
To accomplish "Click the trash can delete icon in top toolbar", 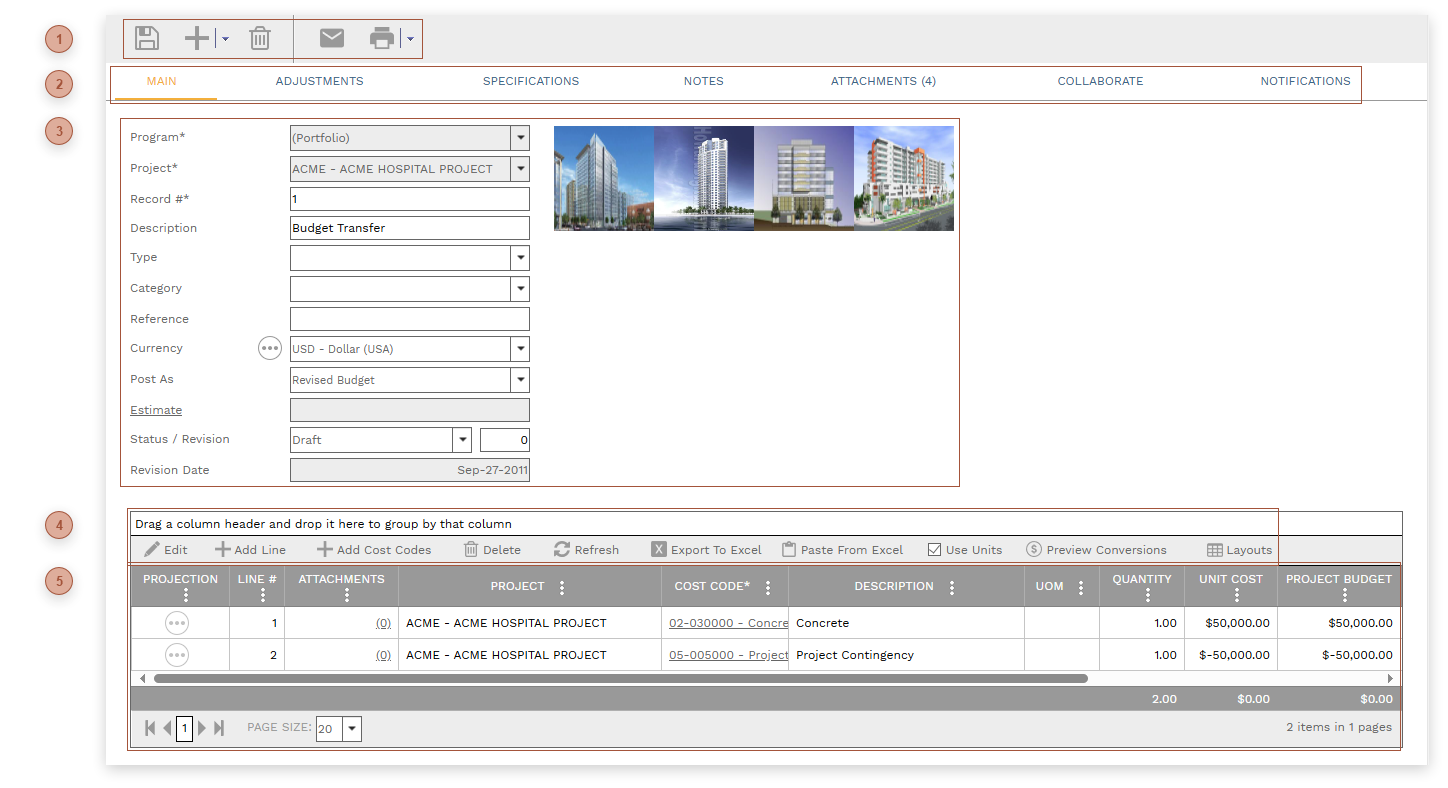I will (x=260, y=39).
